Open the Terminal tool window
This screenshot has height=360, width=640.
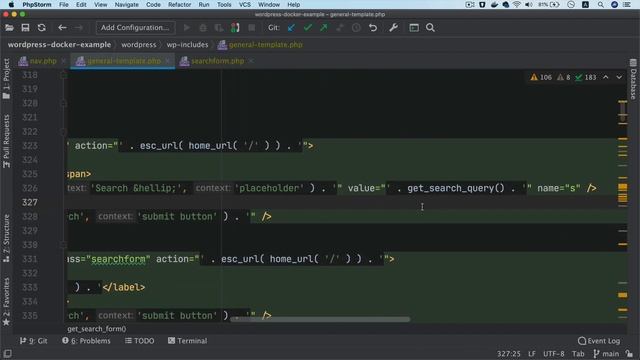pyautogui.click(x=187, y=341)
